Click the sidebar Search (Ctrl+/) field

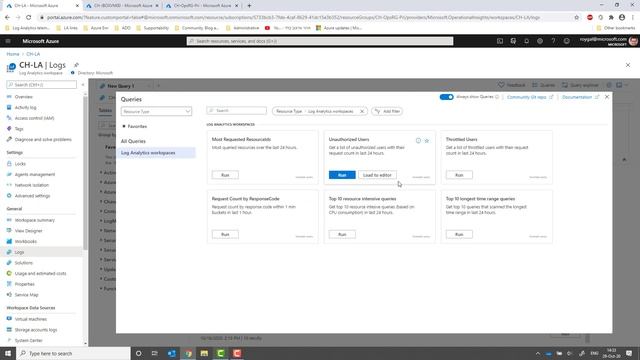[x=41, y=84]
